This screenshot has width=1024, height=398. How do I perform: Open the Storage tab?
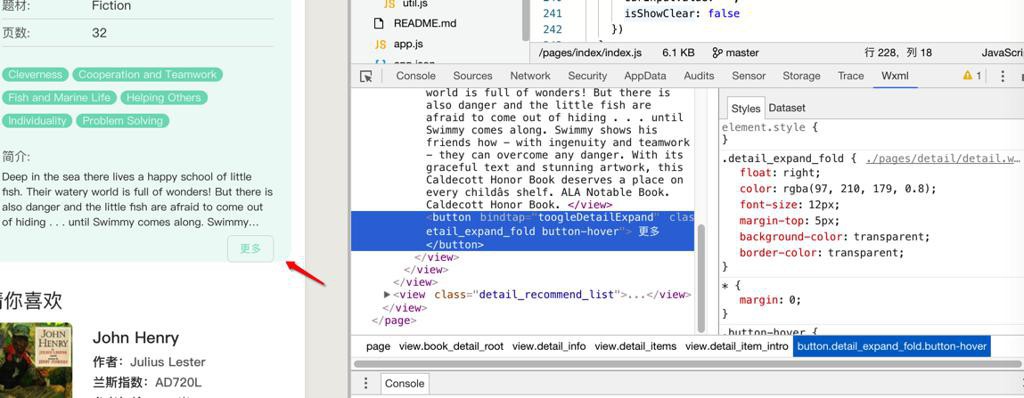tap(801, 76)
